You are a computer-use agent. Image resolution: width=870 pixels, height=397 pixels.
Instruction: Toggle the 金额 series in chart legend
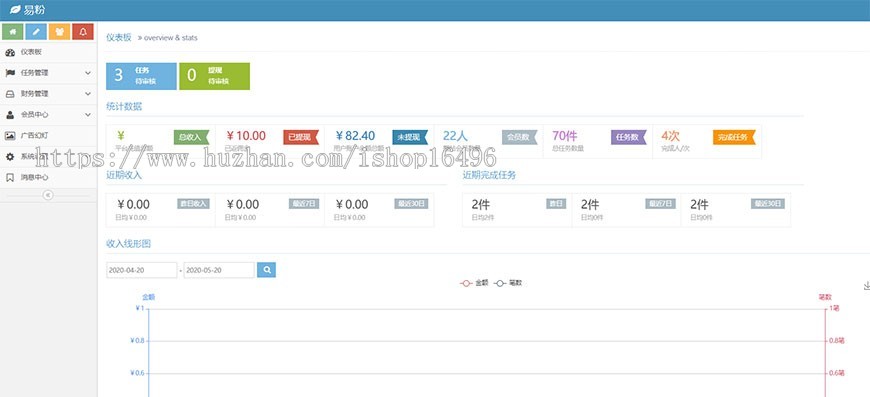(x=473, y=283)
